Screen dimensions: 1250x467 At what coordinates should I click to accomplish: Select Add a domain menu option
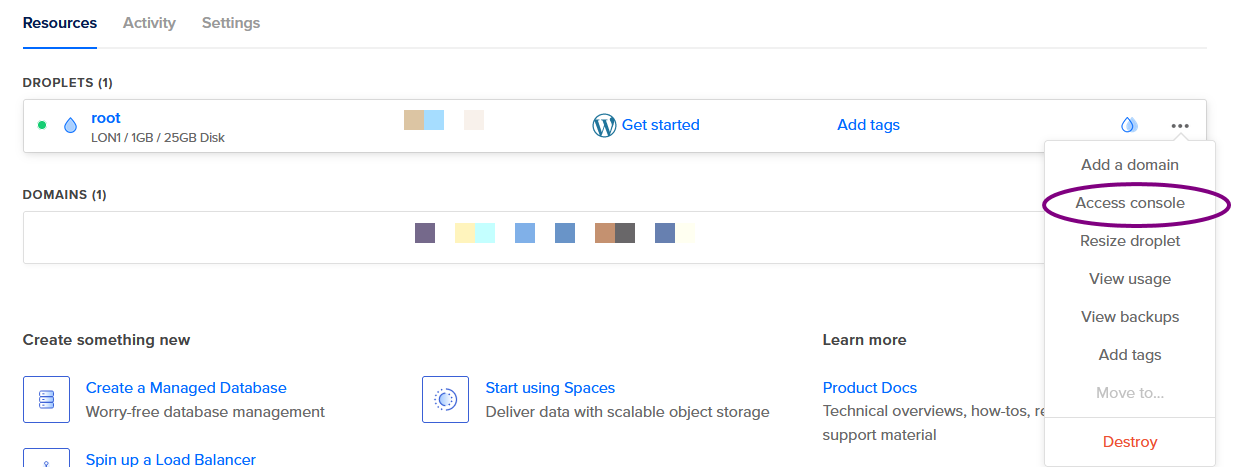[1130, 165]
